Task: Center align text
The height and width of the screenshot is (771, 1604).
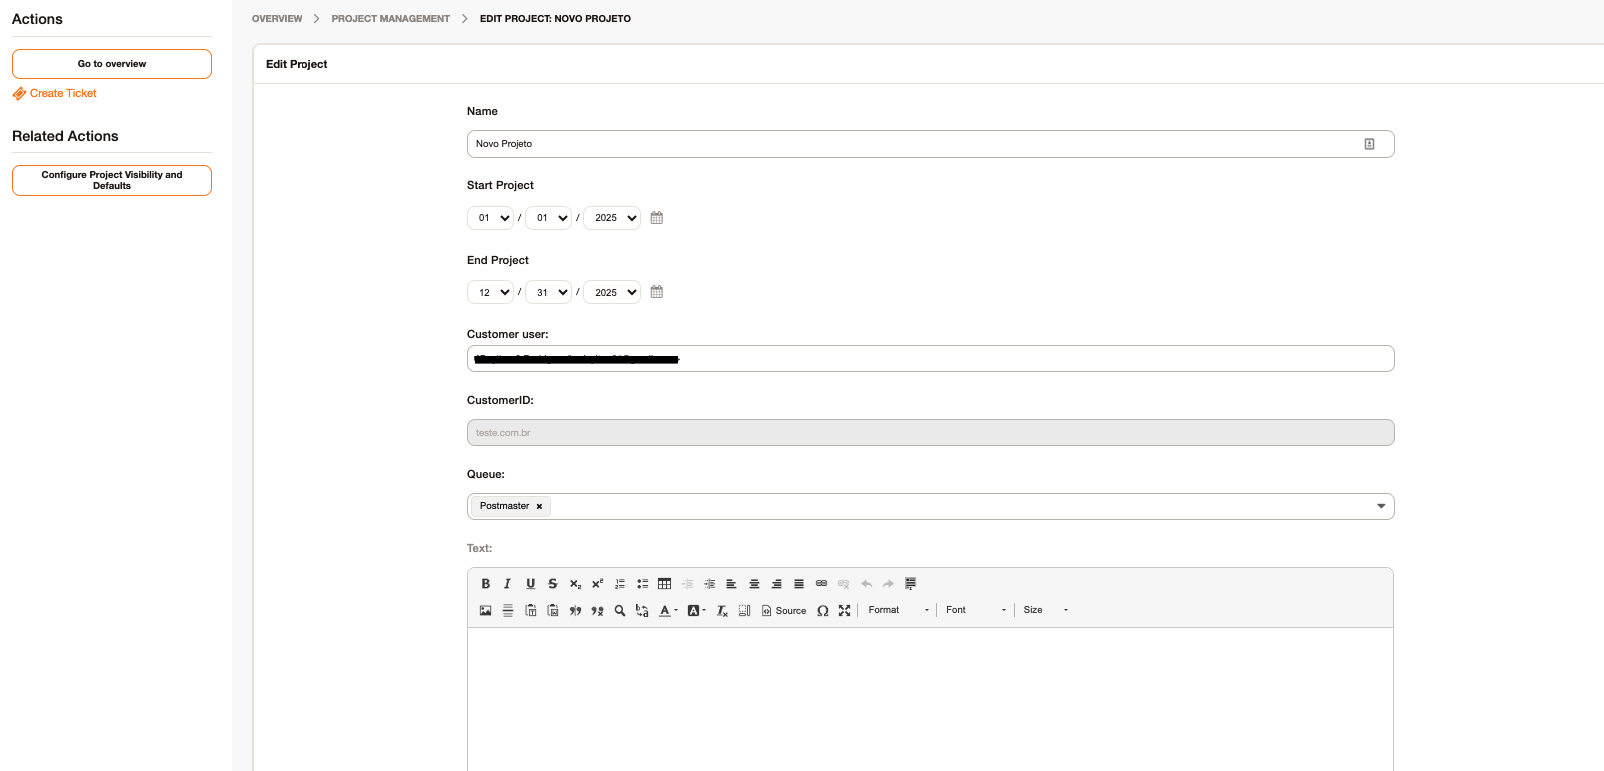Action: 754,584
